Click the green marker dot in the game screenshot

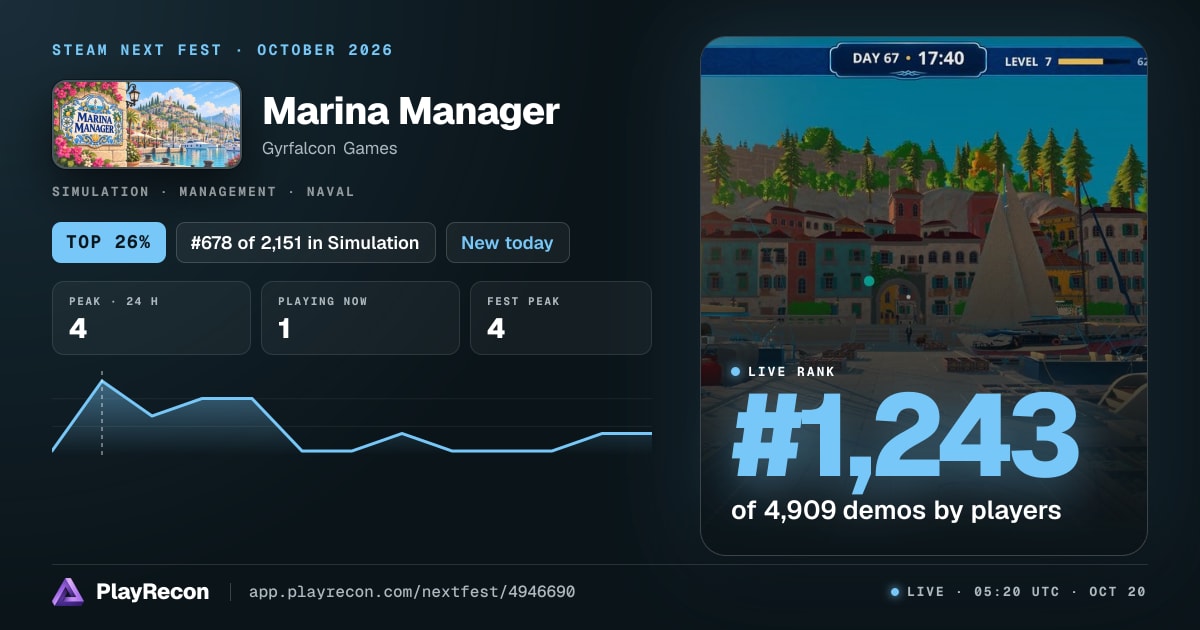[869, 281]
